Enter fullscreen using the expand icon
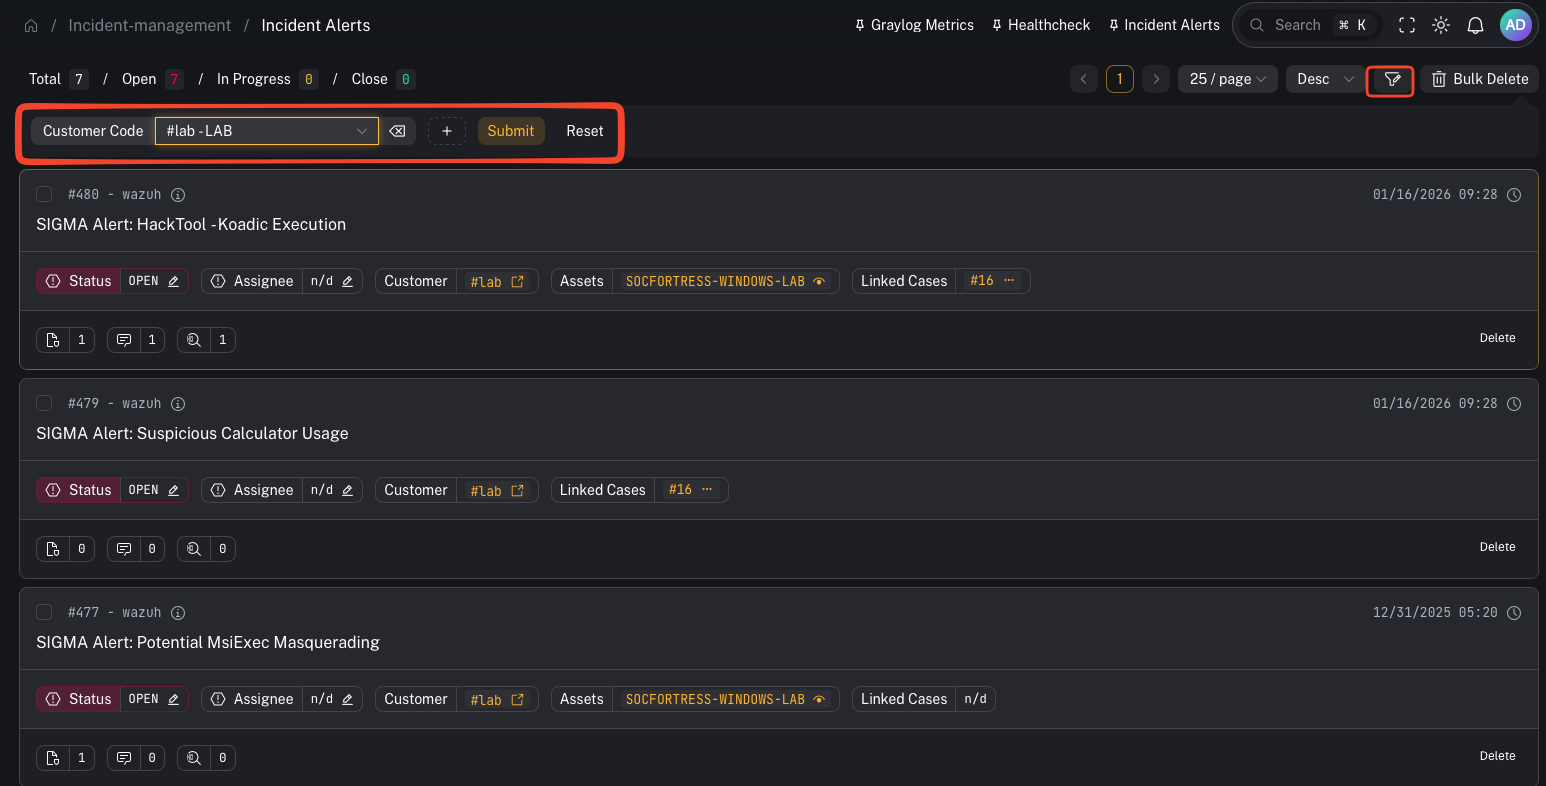Viewport: 1546px width, 786px height. coord(1407,25)
